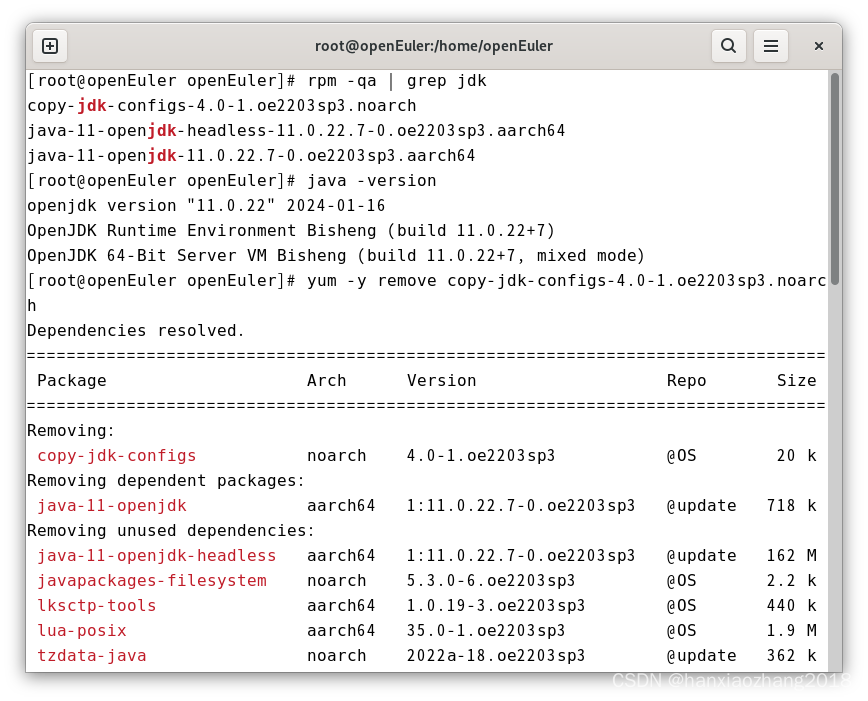Click the lua-posix package name
Image resolution: width=868 pixels, height=701 pixels.
81,631
